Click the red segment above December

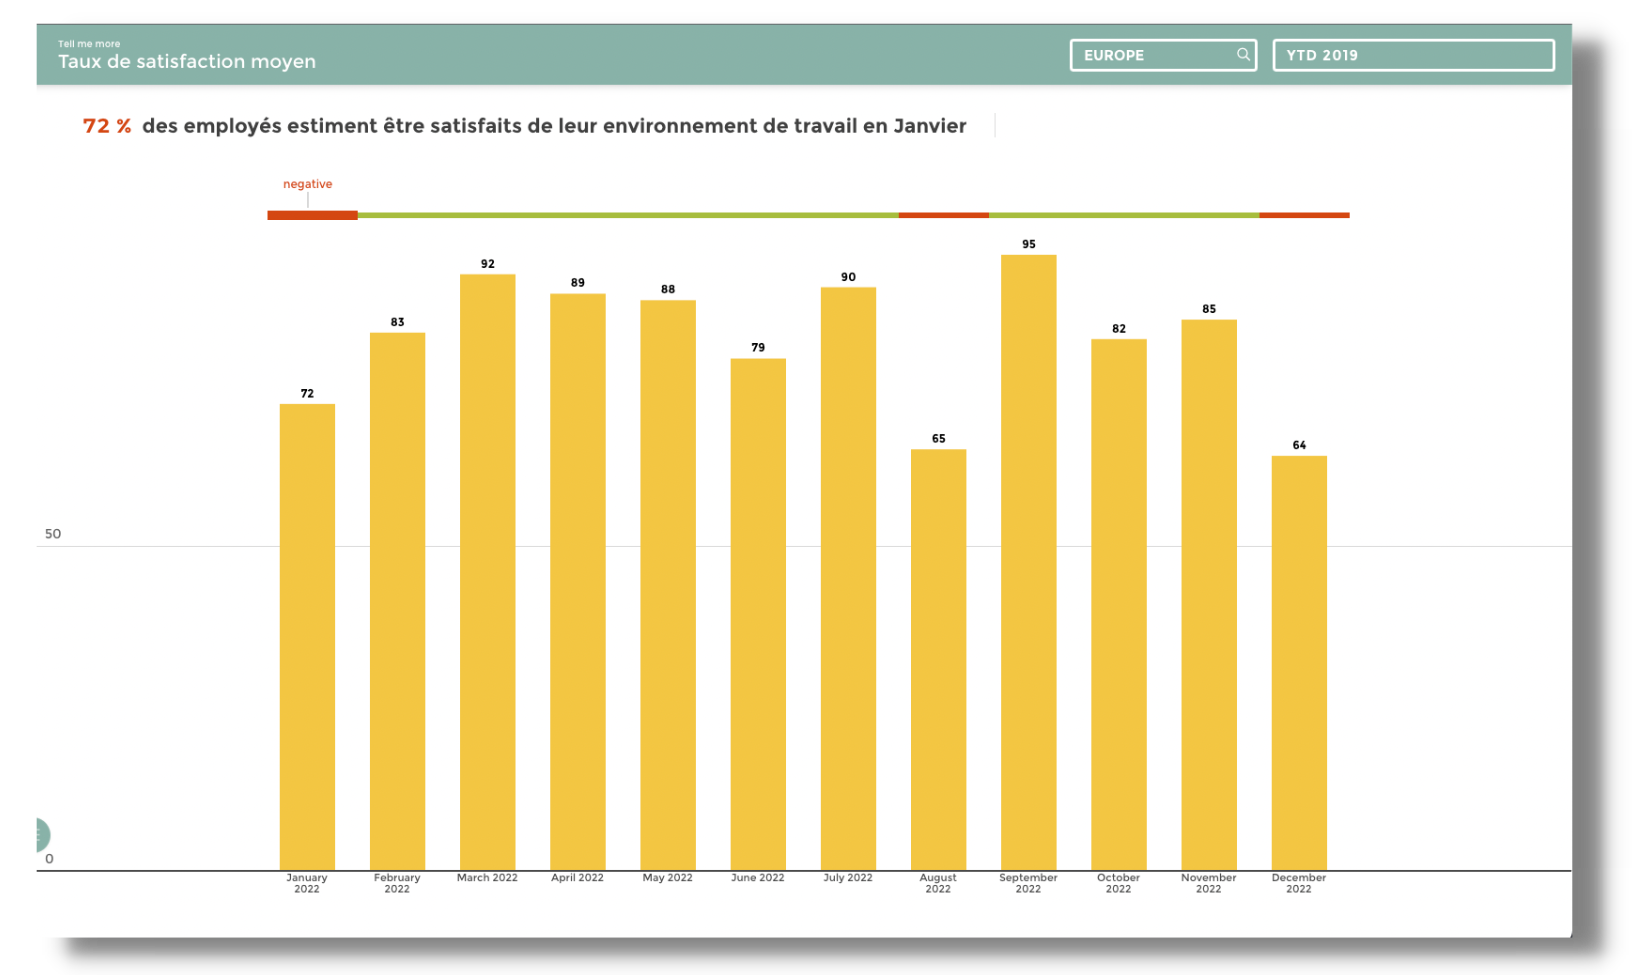click(1303, 215)
